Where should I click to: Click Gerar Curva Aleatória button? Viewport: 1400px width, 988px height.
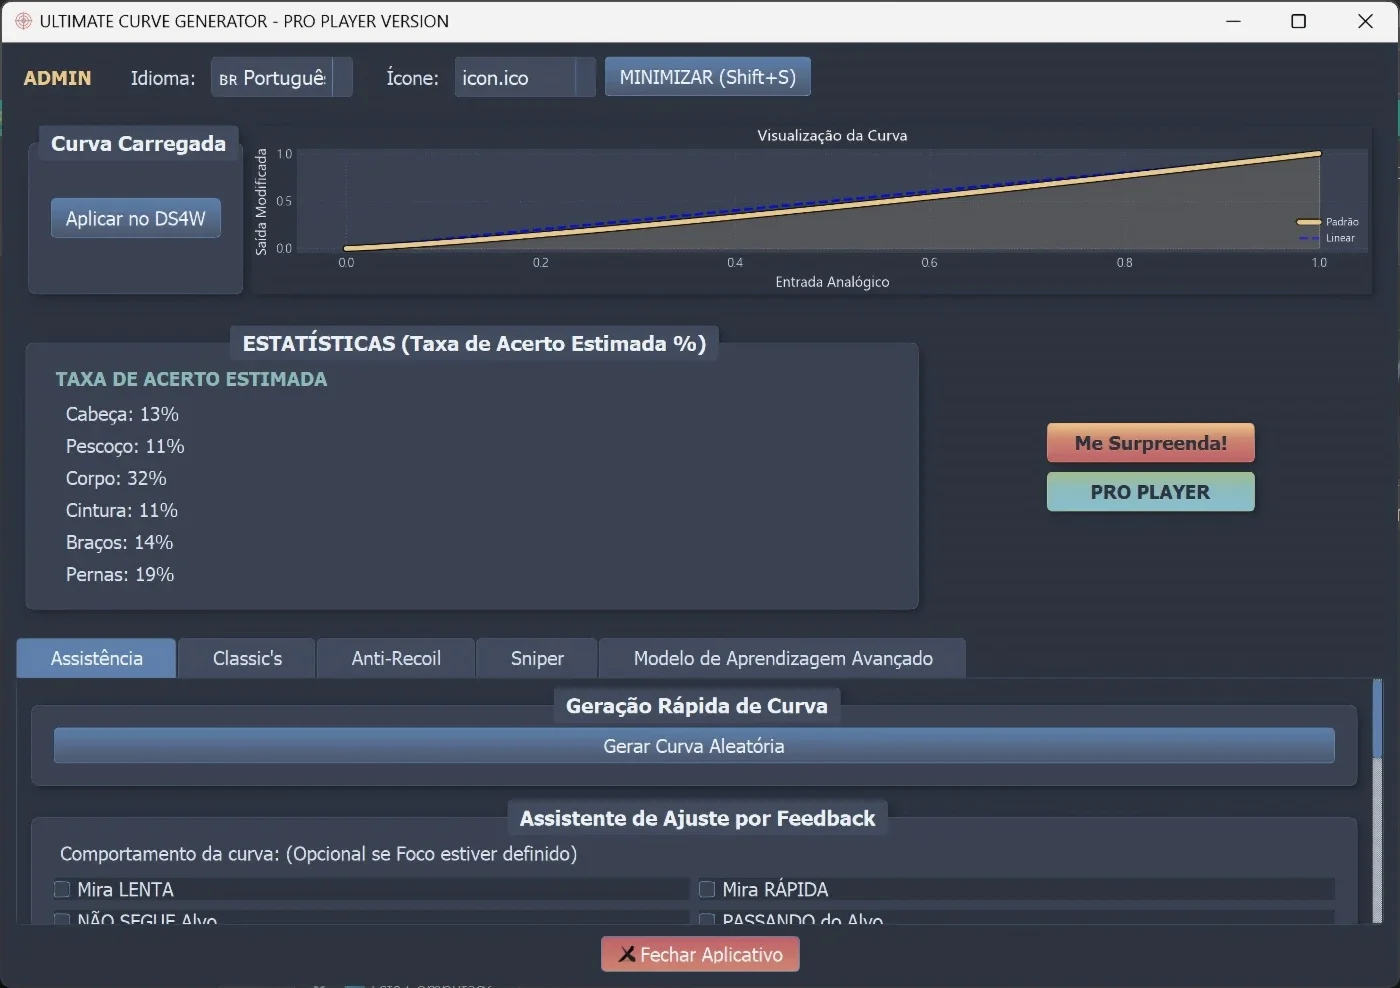click(x=694, y=746)
